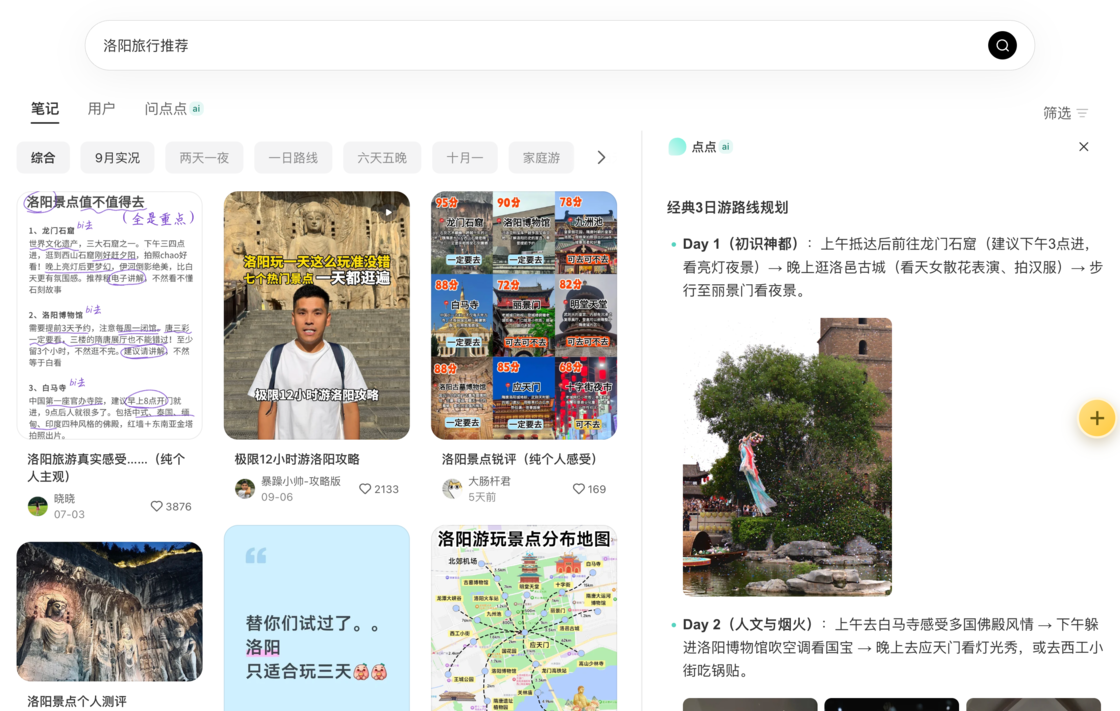Expand more filter chips with right chevron

click(x=601, y=157)
